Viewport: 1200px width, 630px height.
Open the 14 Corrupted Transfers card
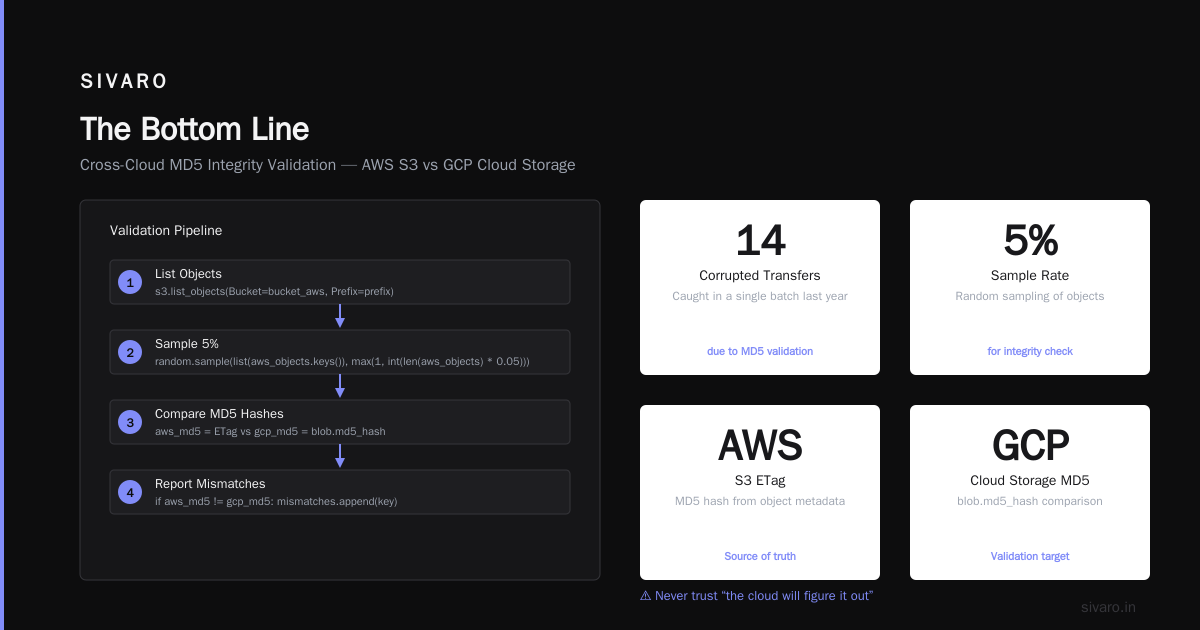click(760, 287)
